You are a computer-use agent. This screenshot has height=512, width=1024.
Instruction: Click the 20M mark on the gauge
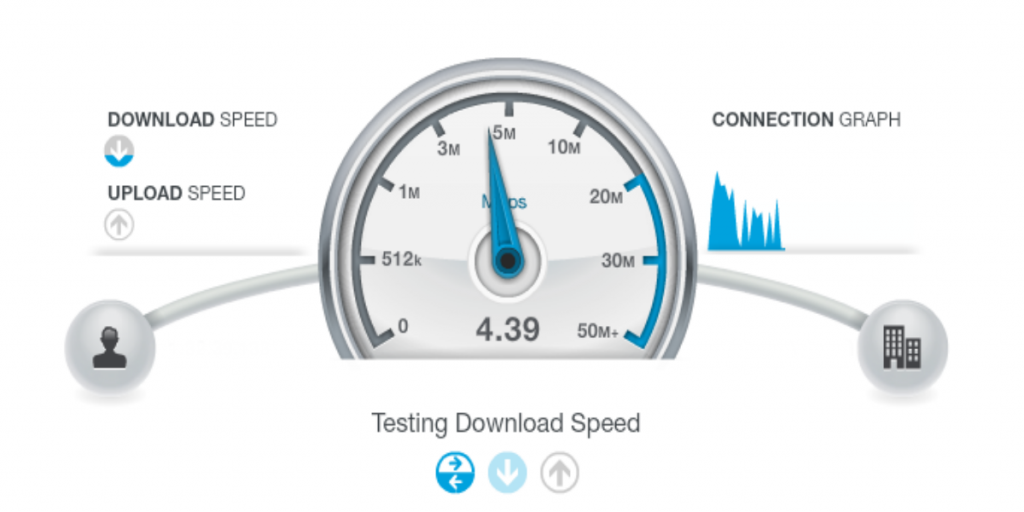606,197
